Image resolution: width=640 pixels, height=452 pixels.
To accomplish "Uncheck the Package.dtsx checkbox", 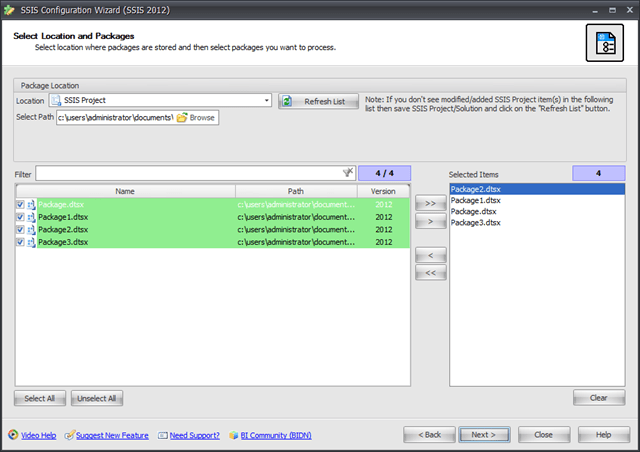I will pos(20,205).
